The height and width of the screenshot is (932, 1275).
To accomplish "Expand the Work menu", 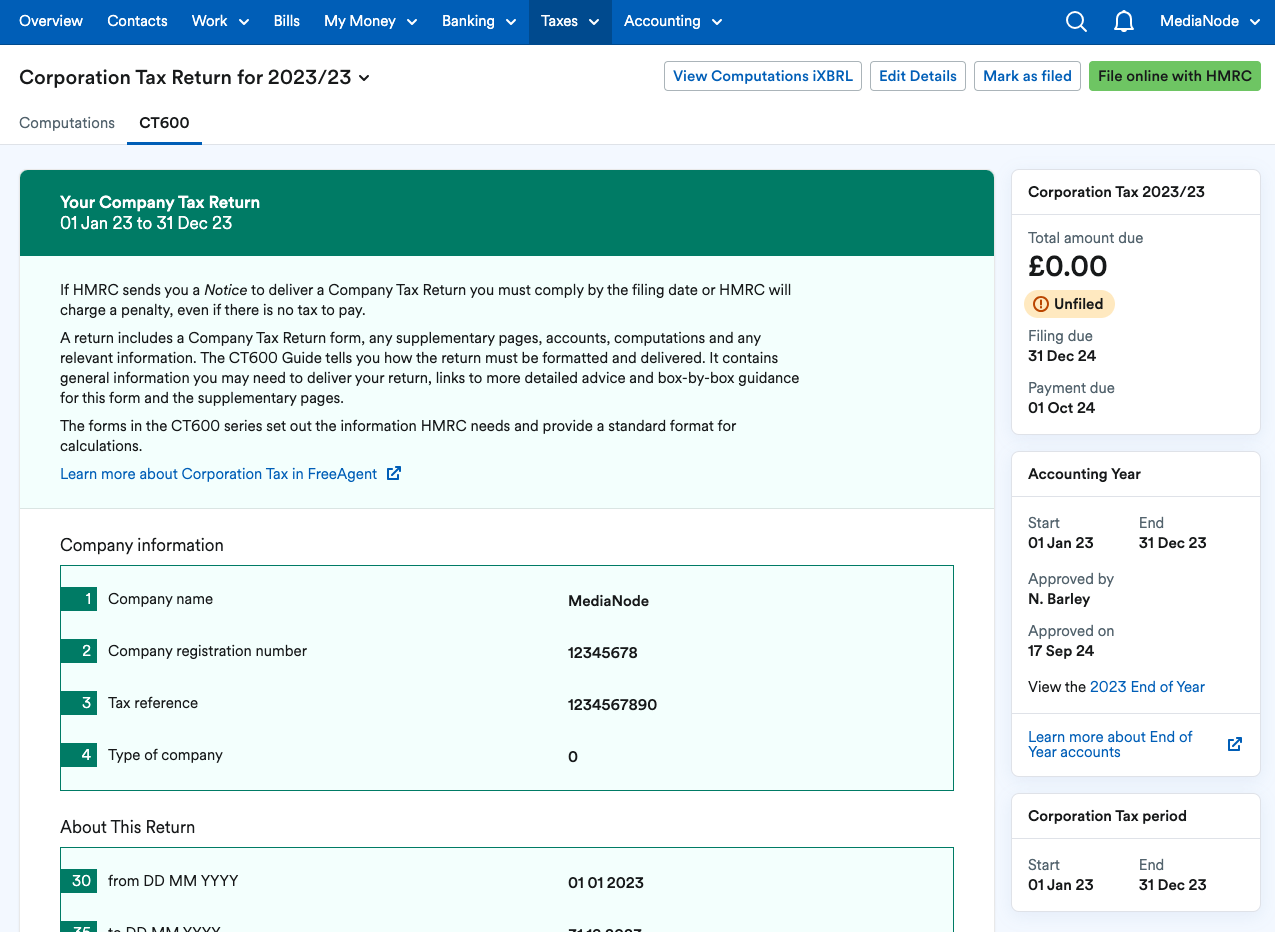I will click(x=220, y=21).
